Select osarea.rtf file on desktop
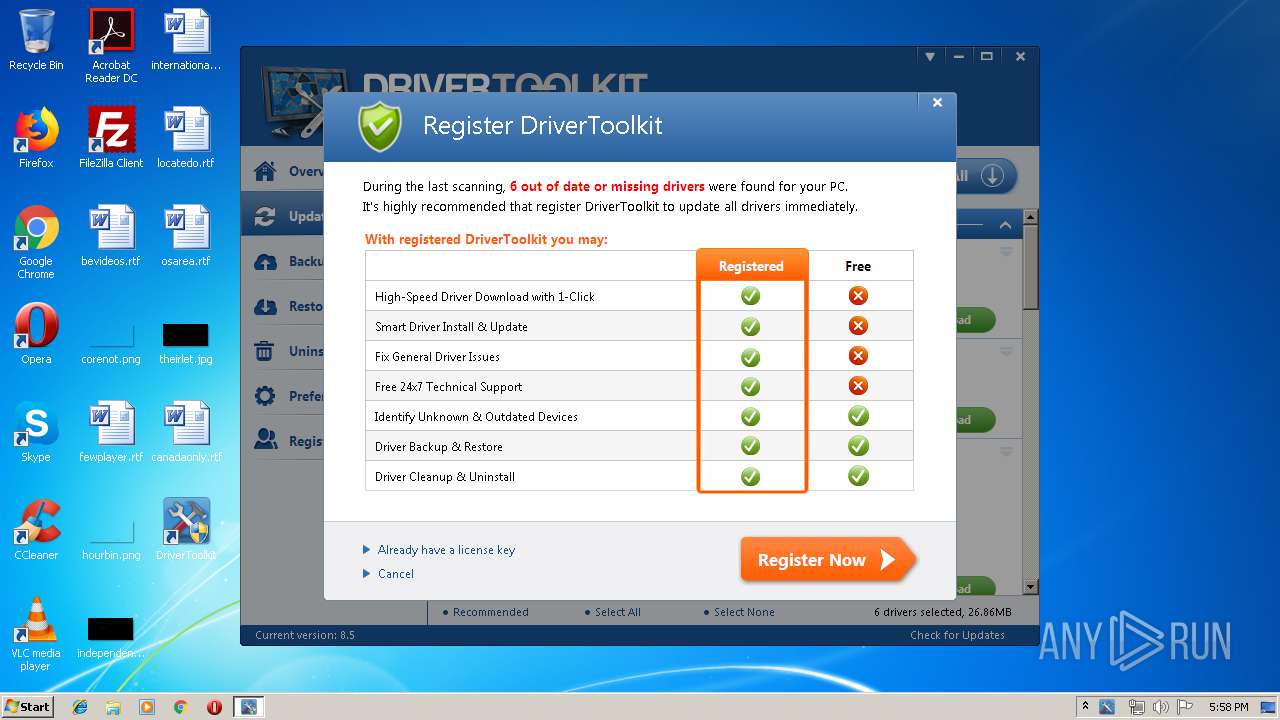The height and width of the screenshot is (720, 1280). coord(186,236)
